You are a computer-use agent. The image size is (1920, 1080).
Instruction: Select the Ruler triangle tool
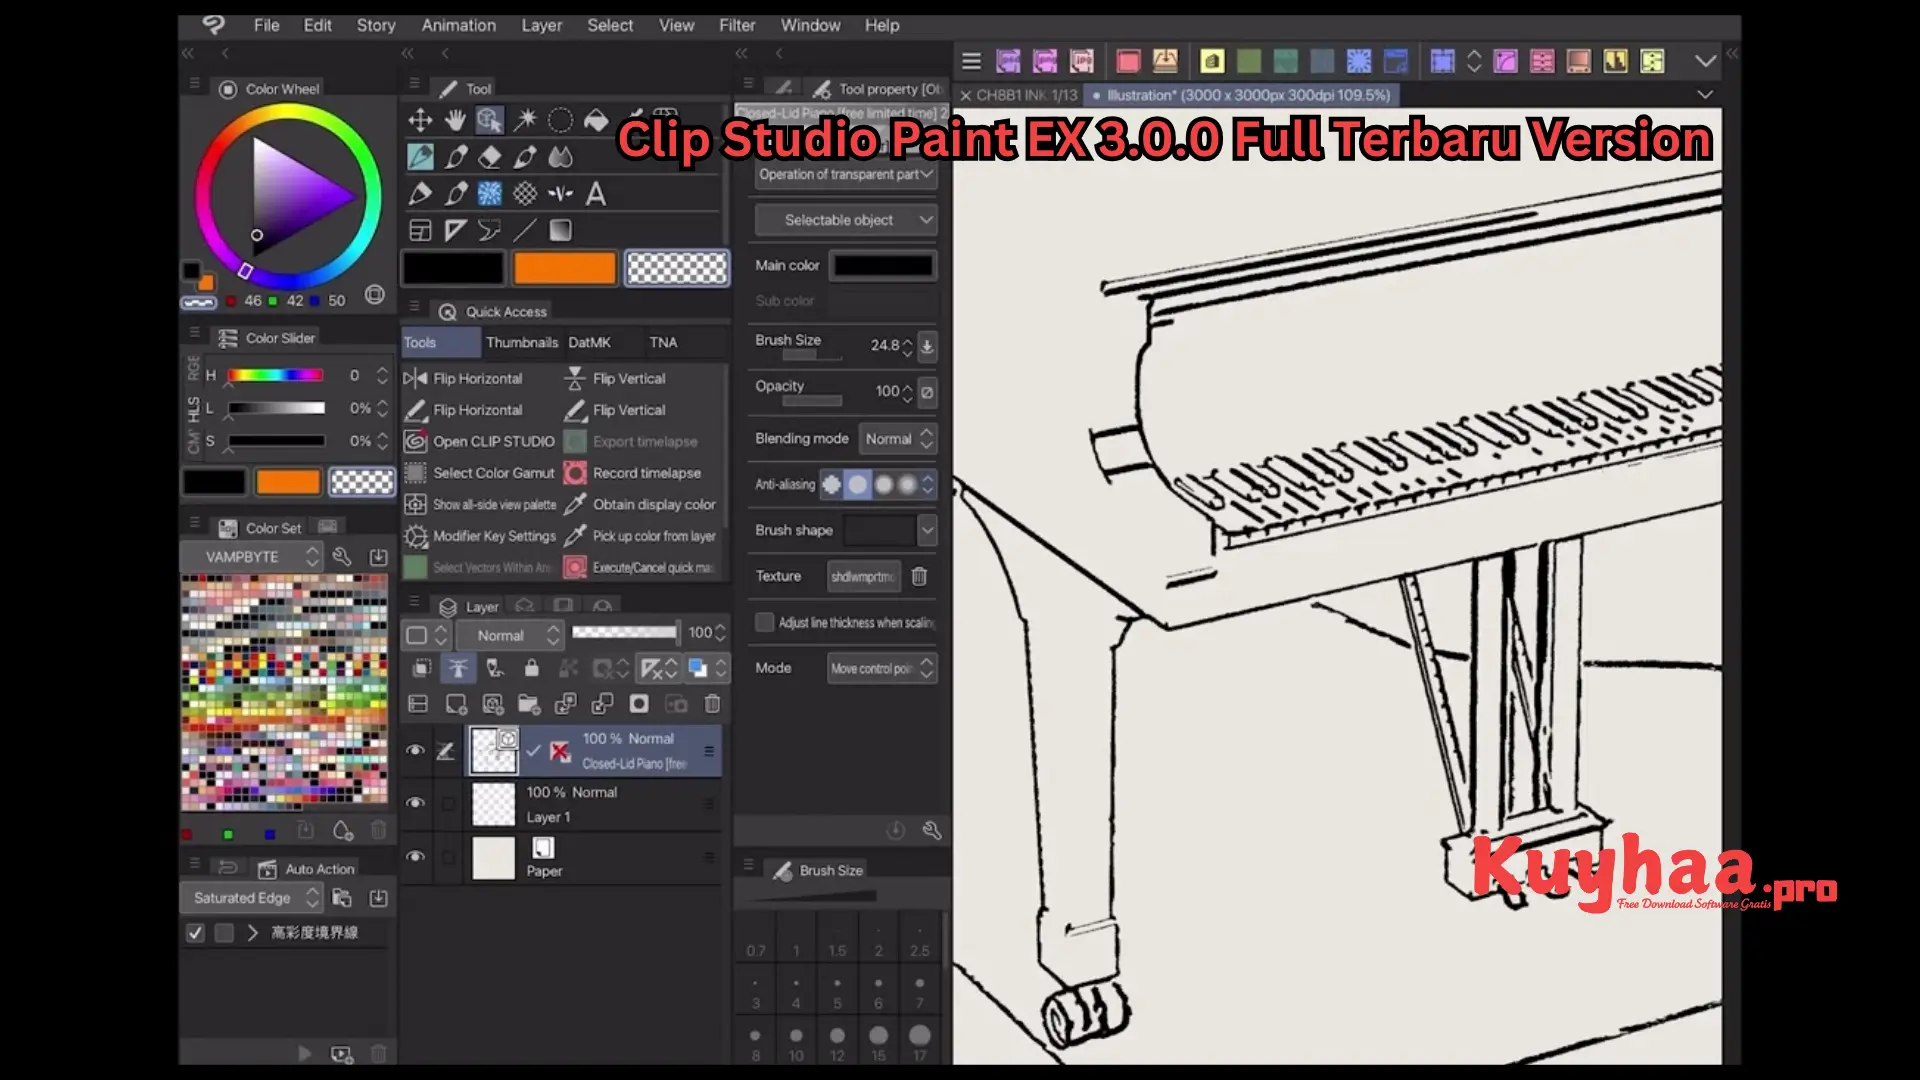point(455,230)
